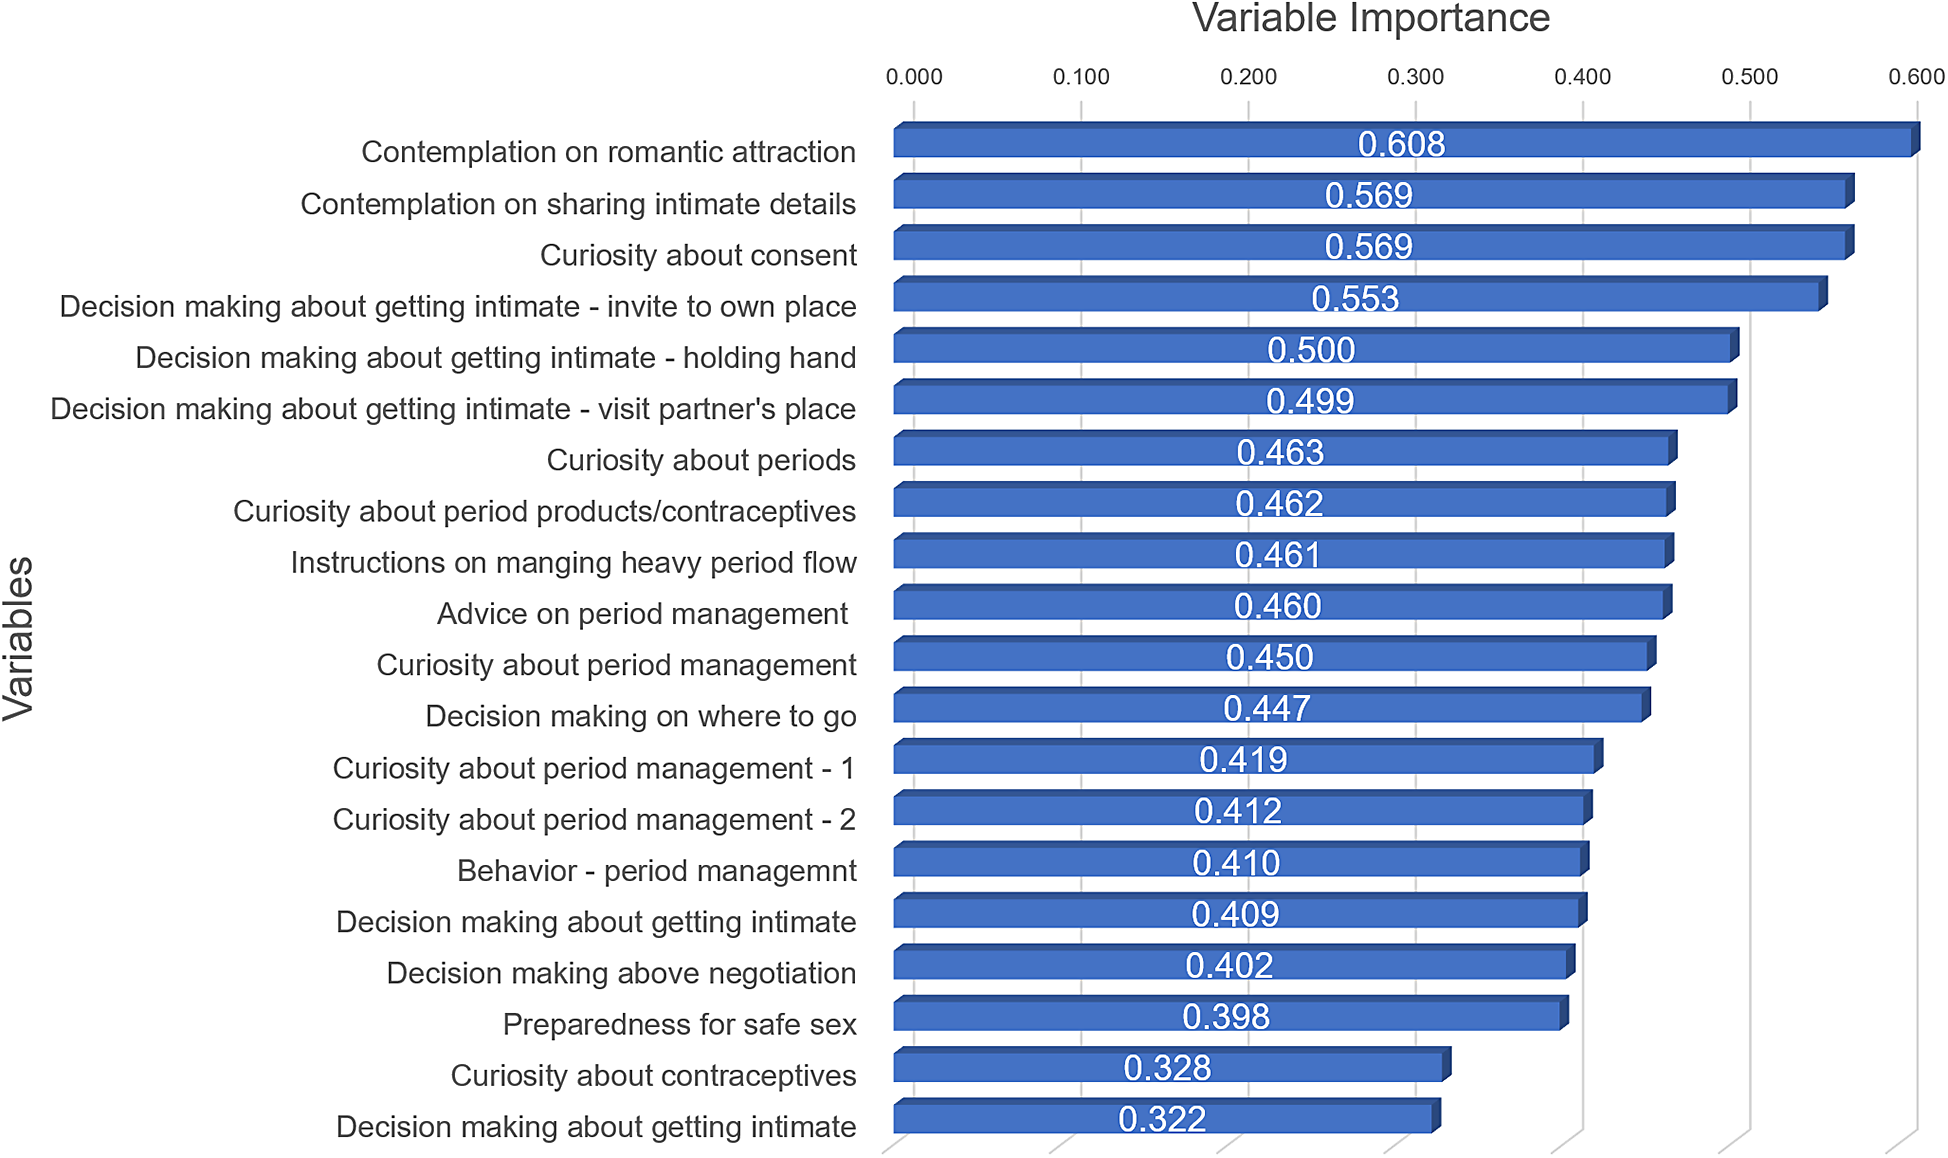Select the Decision making above negotiation label

621,973
